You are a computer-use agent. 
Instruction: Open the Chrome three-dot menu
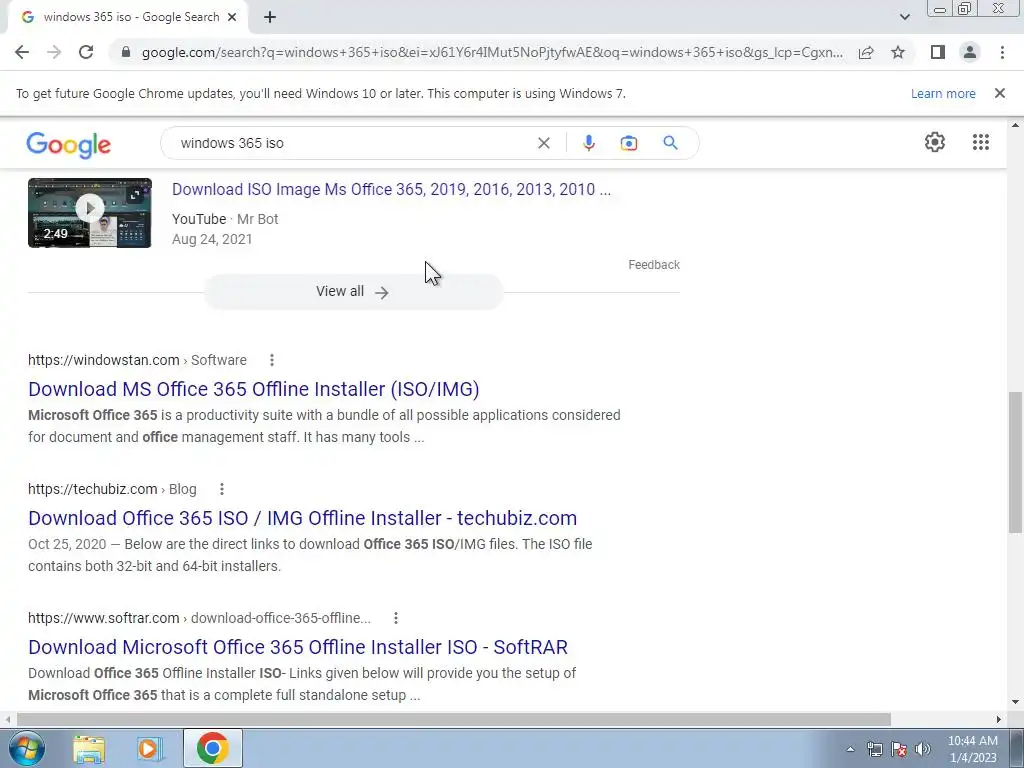coord(1002,52)
